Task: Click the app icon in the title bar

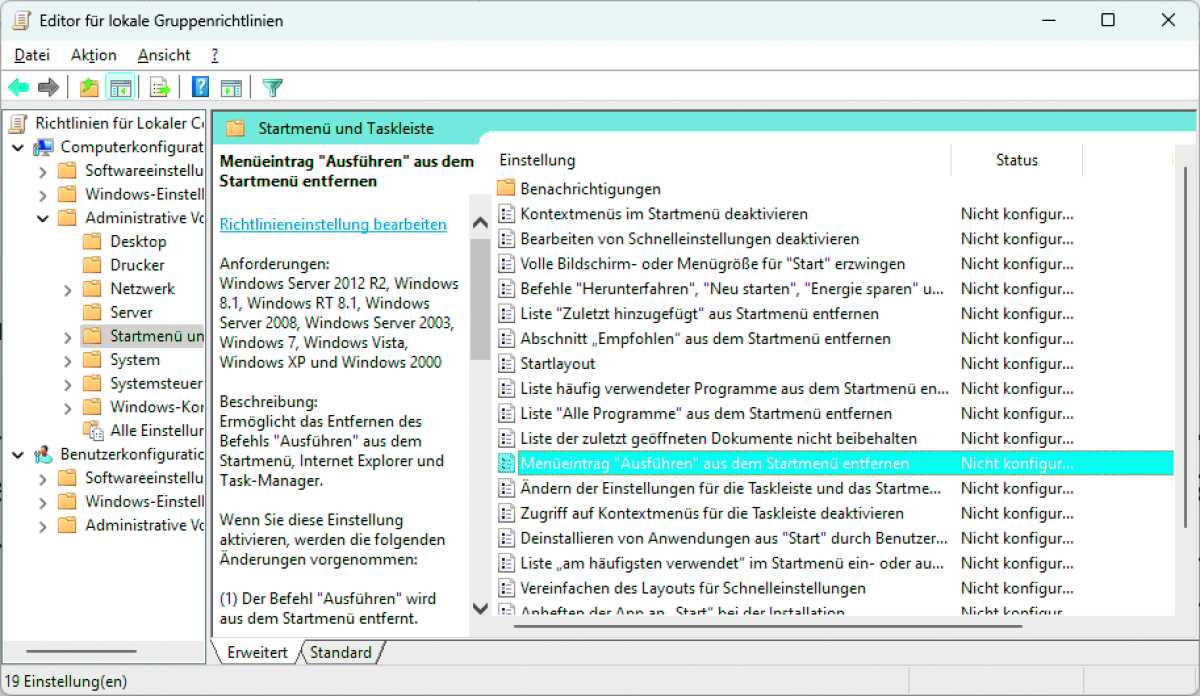Action: [x=23, y=20]
